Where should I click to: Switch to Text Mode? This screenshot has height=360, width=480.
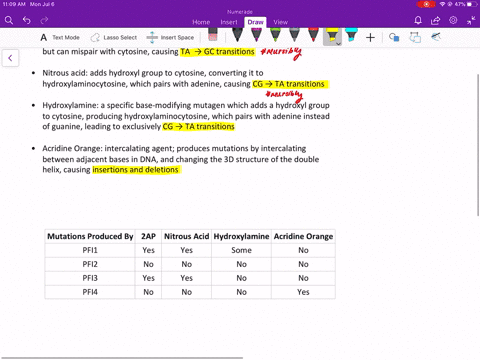tap(60, 37)
